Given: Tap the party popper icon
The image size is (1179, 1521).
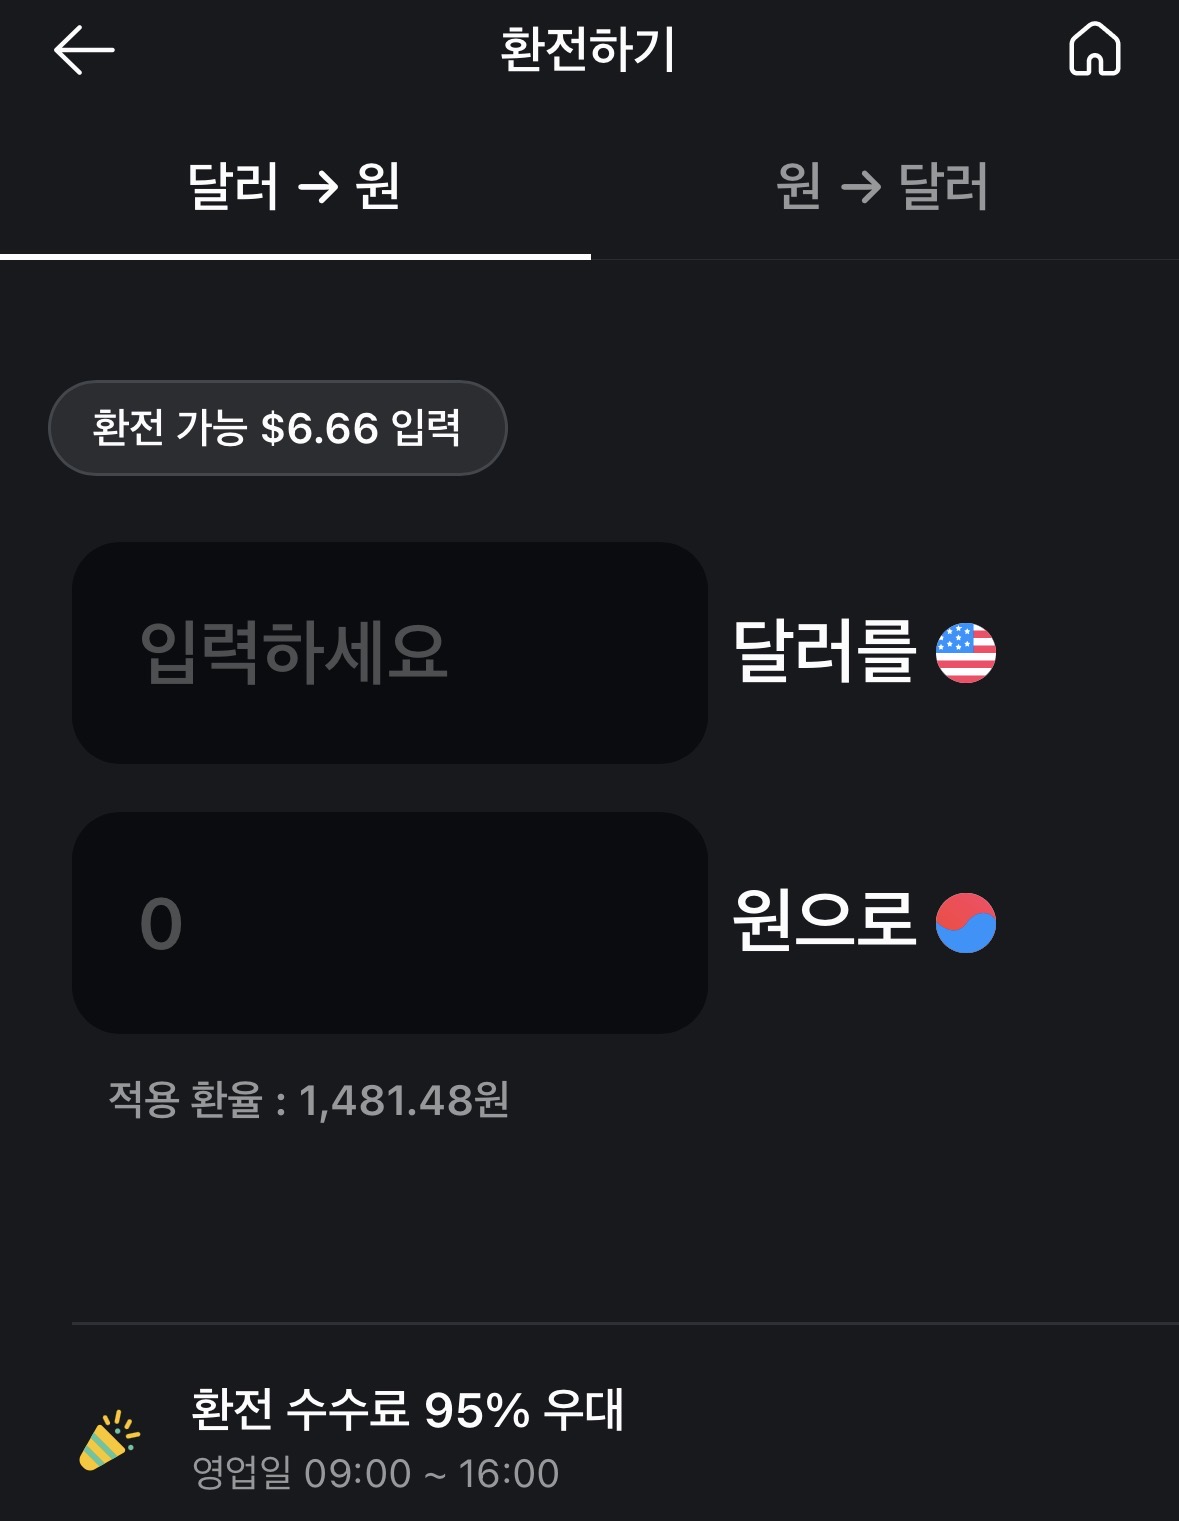Looking at the screenshot, I should pyautogui.click(x=109, y=1440).
